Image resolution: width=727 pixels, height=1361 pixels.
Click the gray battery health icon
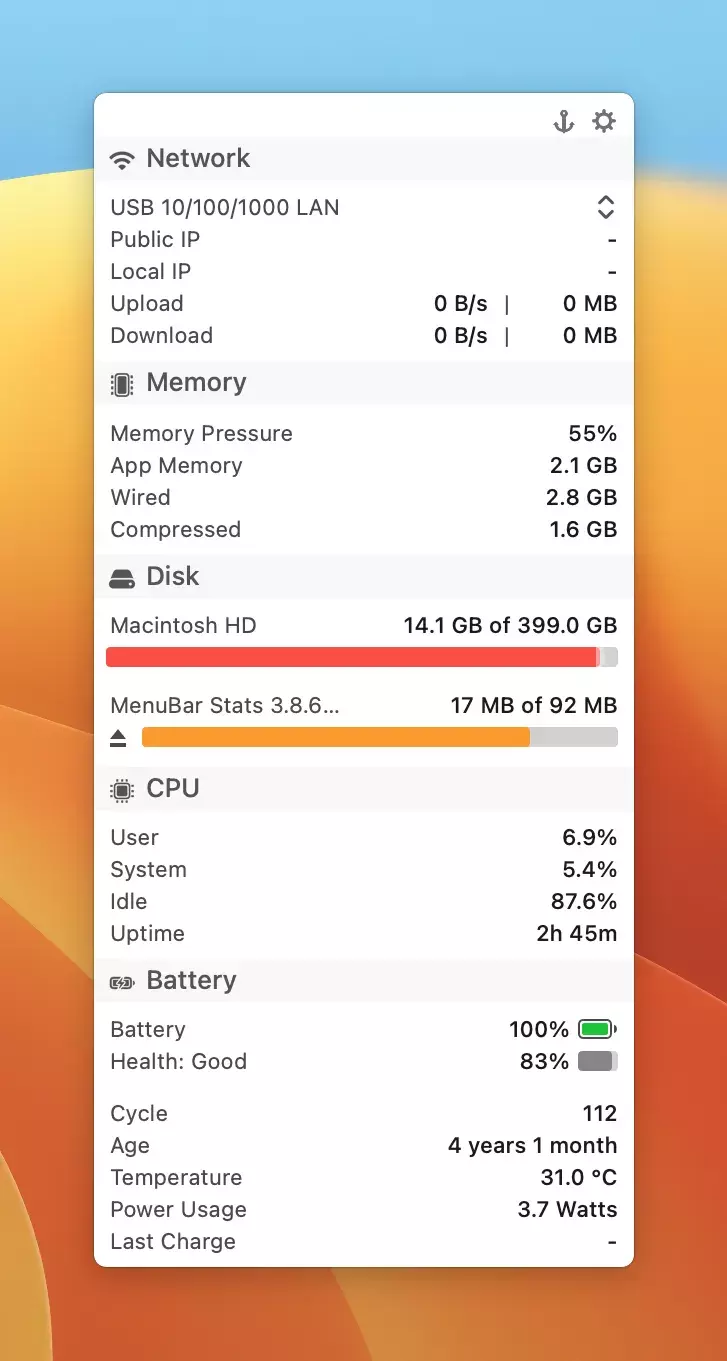pos(598,1061)
